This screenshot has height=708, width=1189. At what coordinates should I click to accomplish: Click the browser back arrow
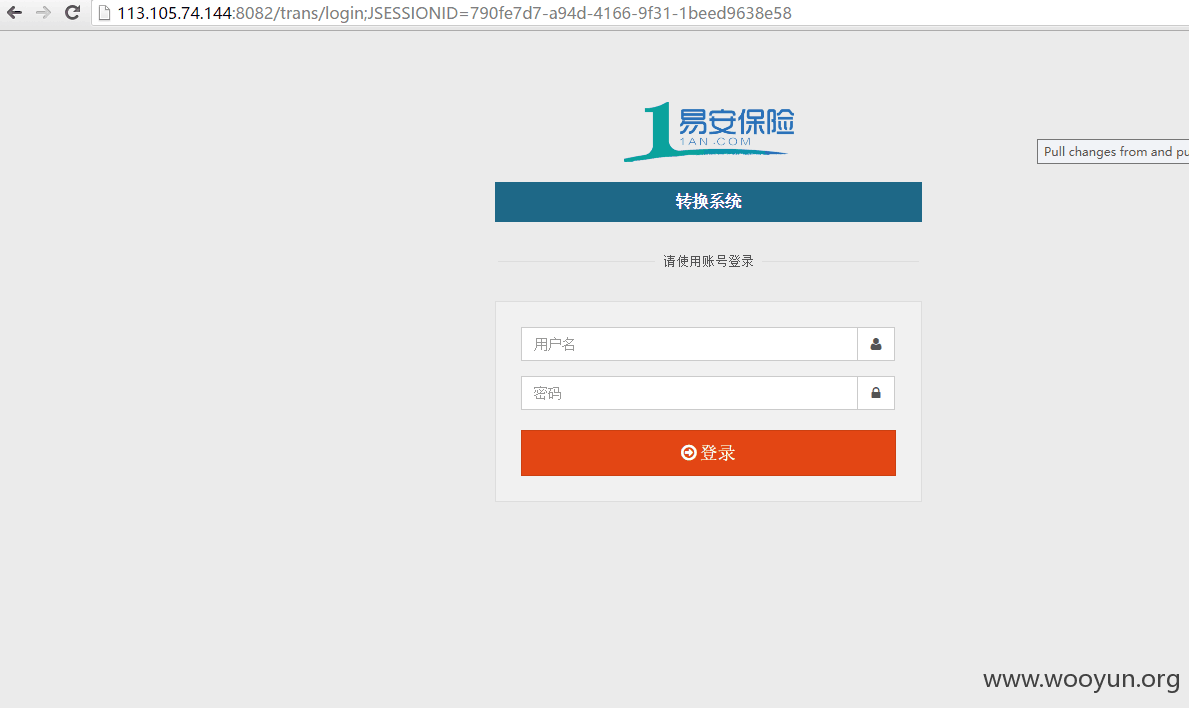tap(14, 13)
